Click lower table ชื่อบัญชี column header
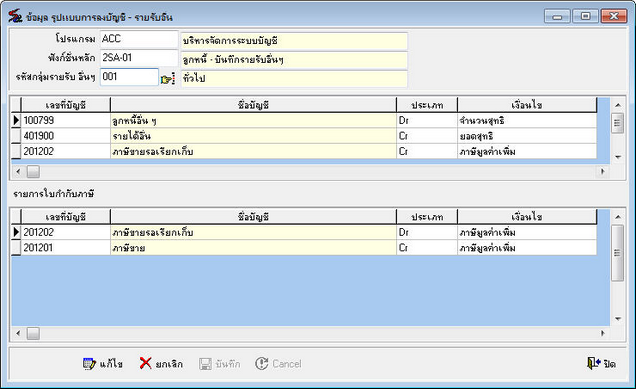 [253, 217]
